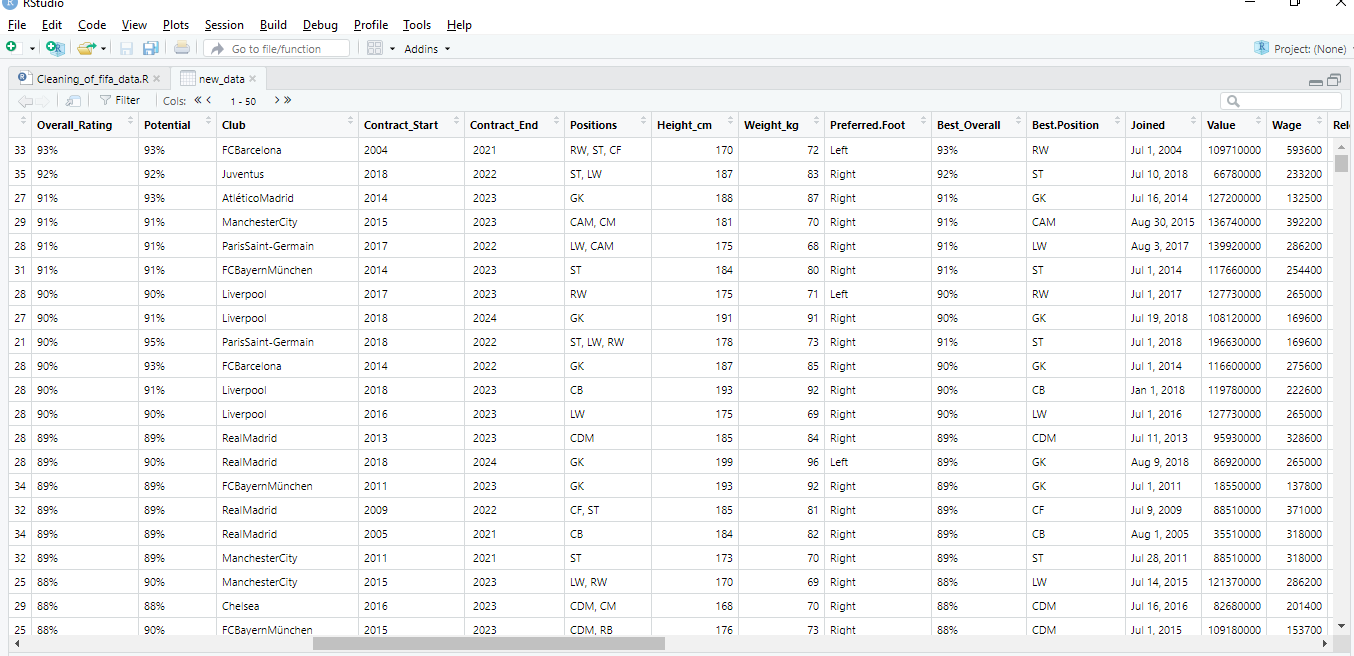Expand the recent files dropdown arrow
This screenshot has height=656, width=1354.
pyautogui.click(x=103, y=48)
